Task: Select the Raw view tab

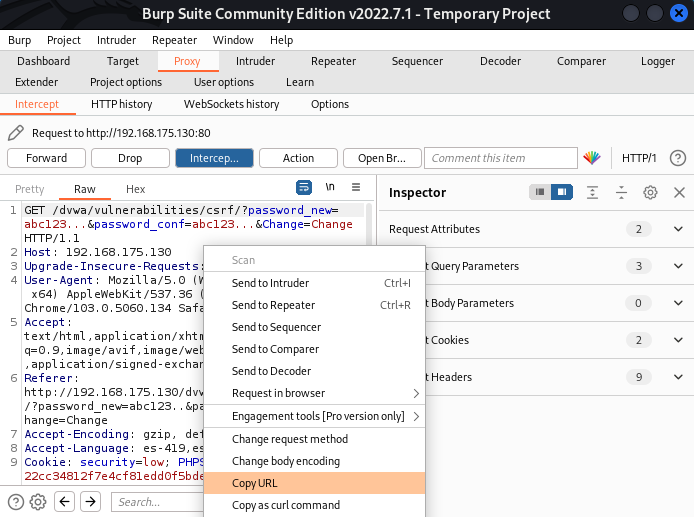Action: 85,189
